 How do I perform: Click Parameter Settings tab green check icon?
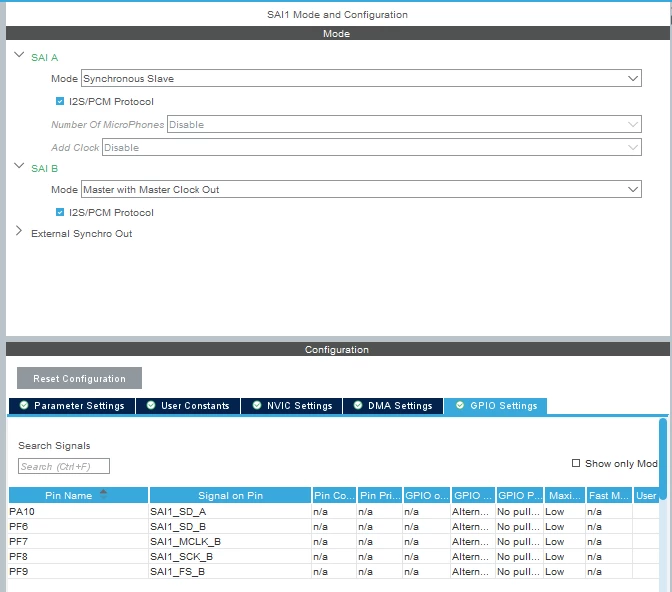click(x=24, y=405)
